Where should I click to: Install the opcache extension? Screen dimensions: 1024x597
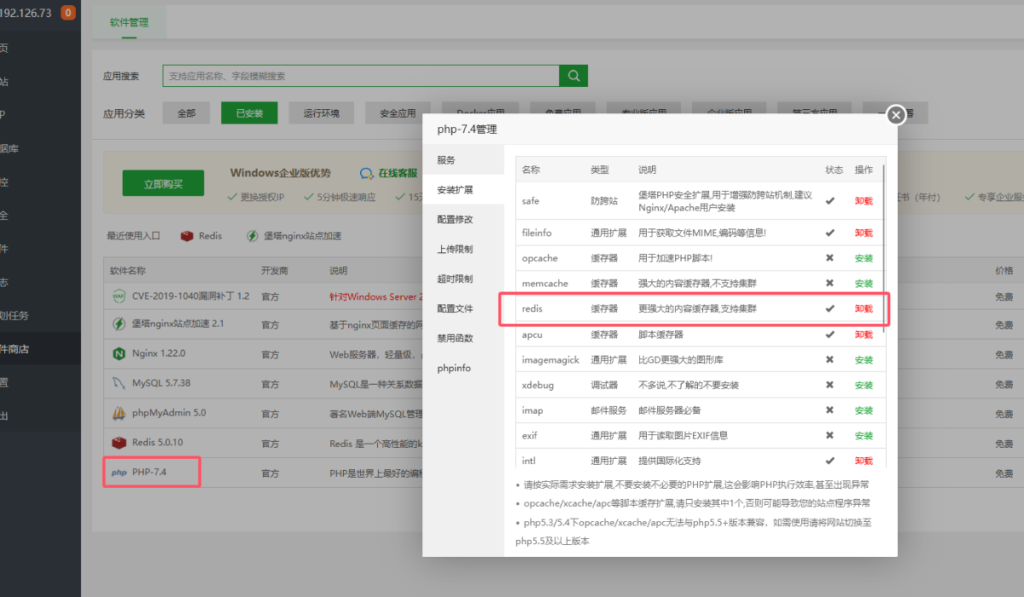[x=863, y=258]
